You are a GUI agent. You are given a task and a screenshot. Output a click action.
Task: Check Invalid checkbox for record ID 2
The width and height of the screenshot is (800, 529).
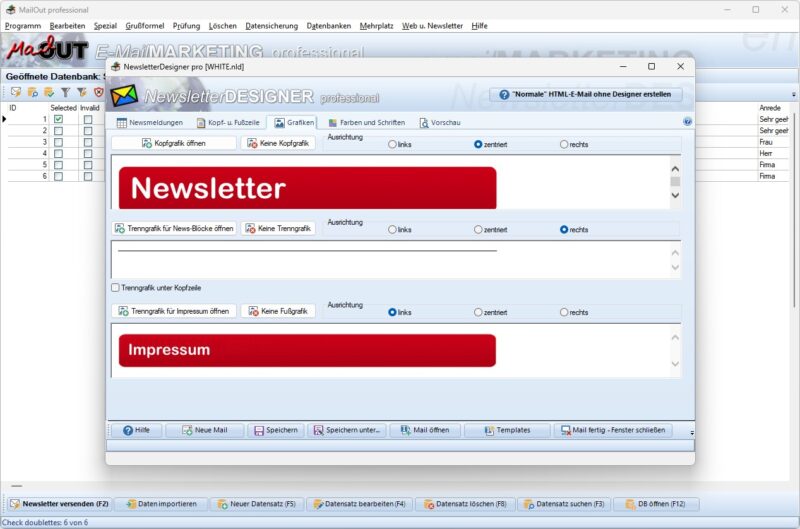(88, 131)
